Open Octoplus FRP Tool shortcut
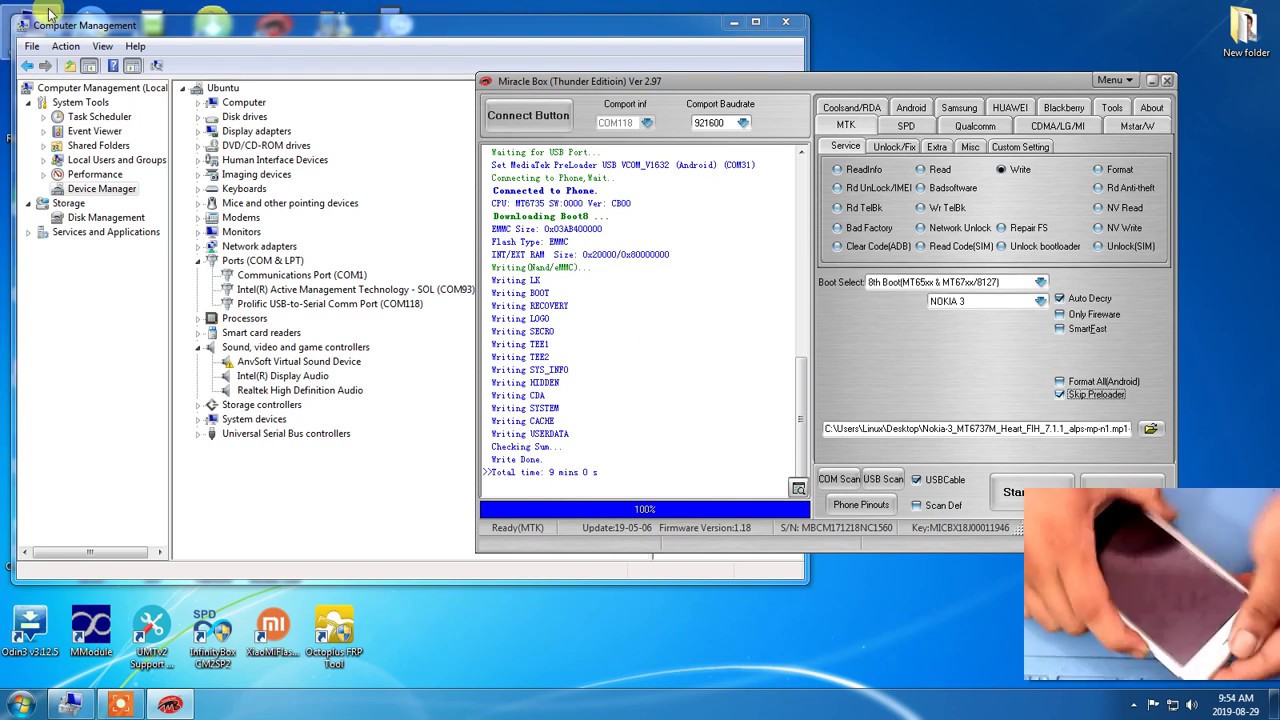This screenshot has height=720, width=1280. point(334,638)
